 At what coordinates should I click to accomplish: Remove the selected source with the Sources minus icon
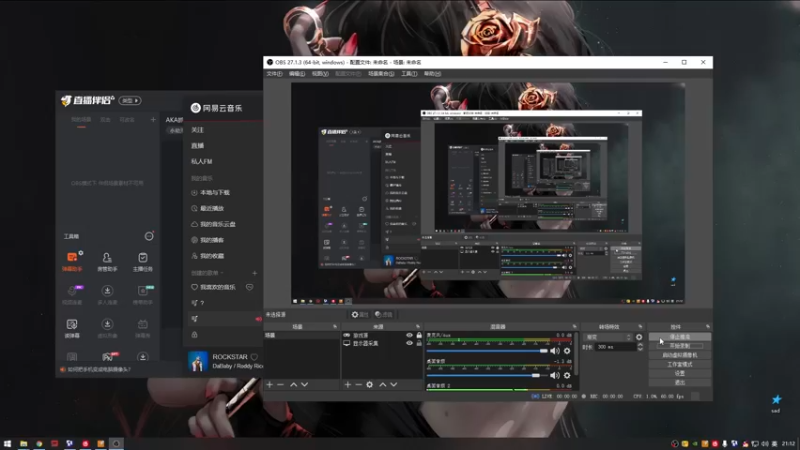pyautogui.click(x=358, y=384)
